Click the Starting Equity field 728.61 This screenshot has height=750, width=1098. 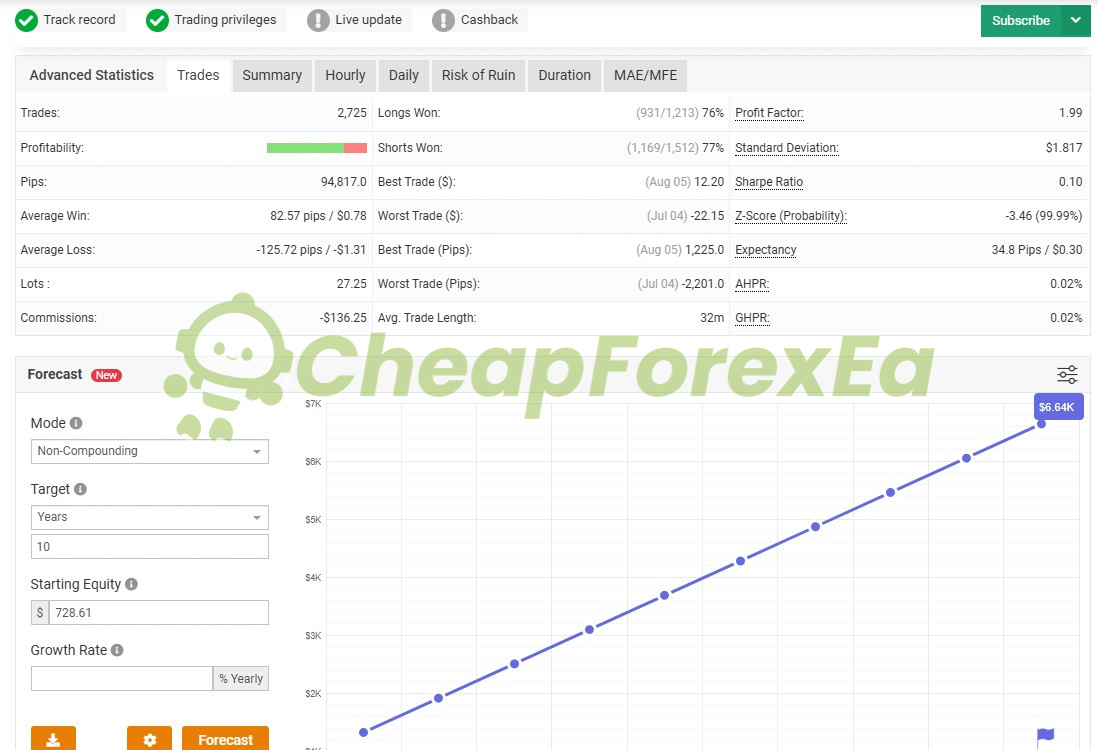[x=159, y=613]
